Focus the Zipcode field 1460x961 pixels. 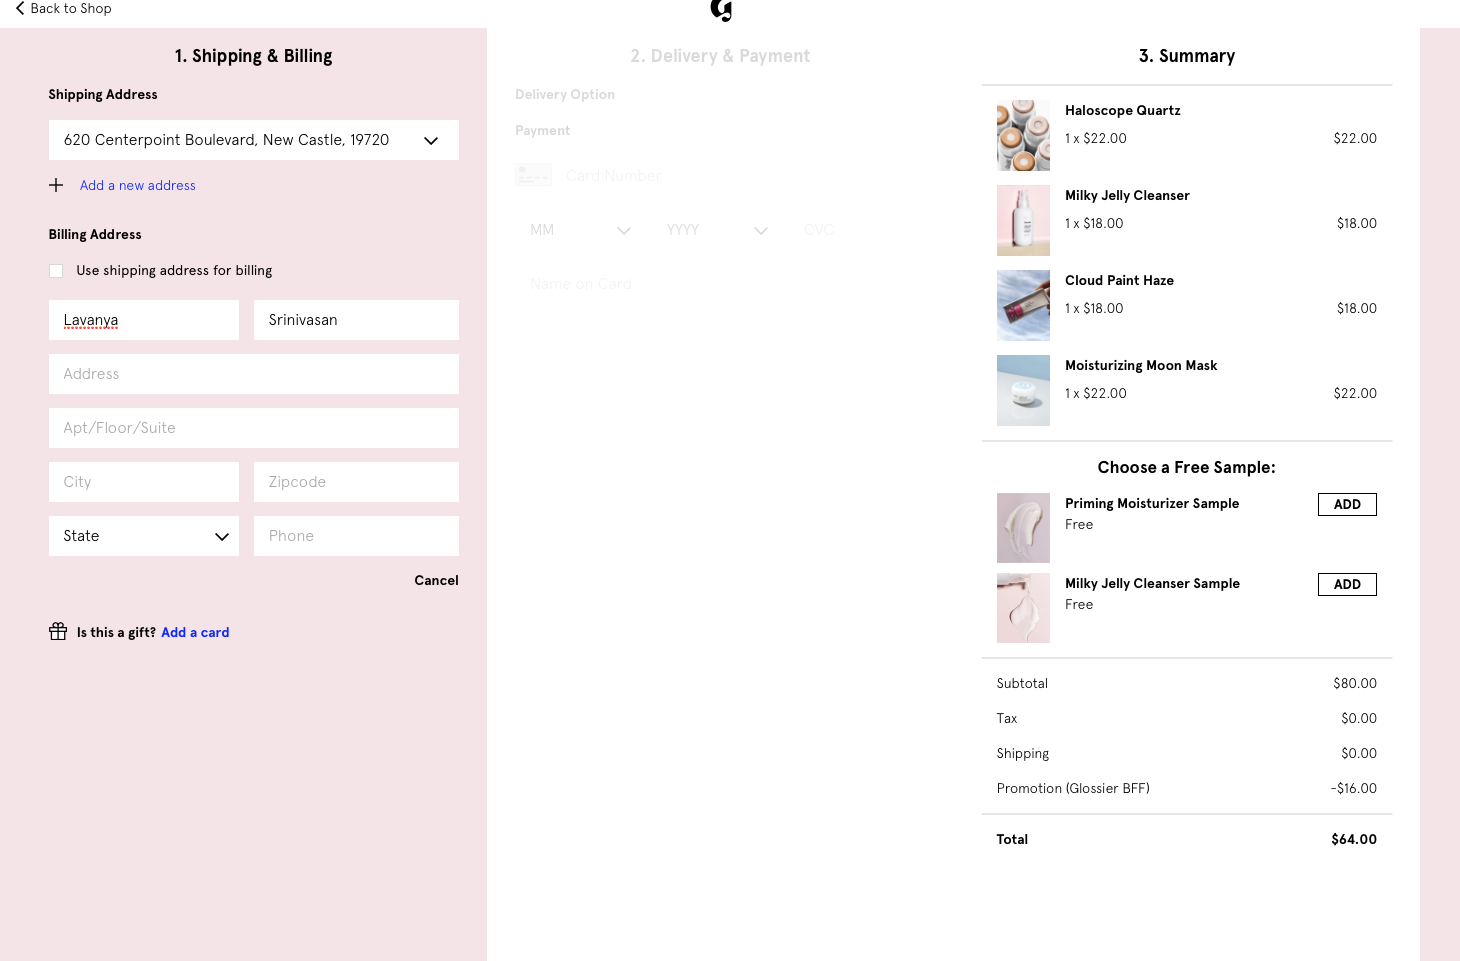[x=356, y=482]
